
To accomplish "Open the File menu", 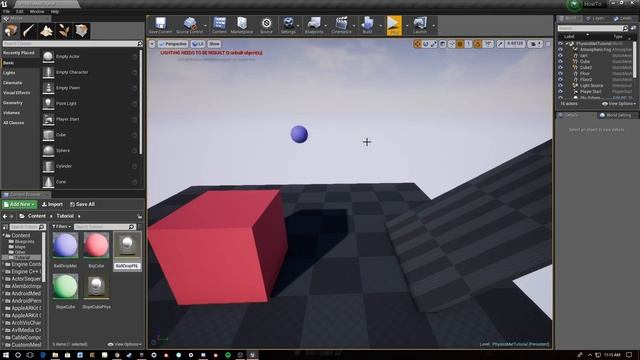I will 6,11.
